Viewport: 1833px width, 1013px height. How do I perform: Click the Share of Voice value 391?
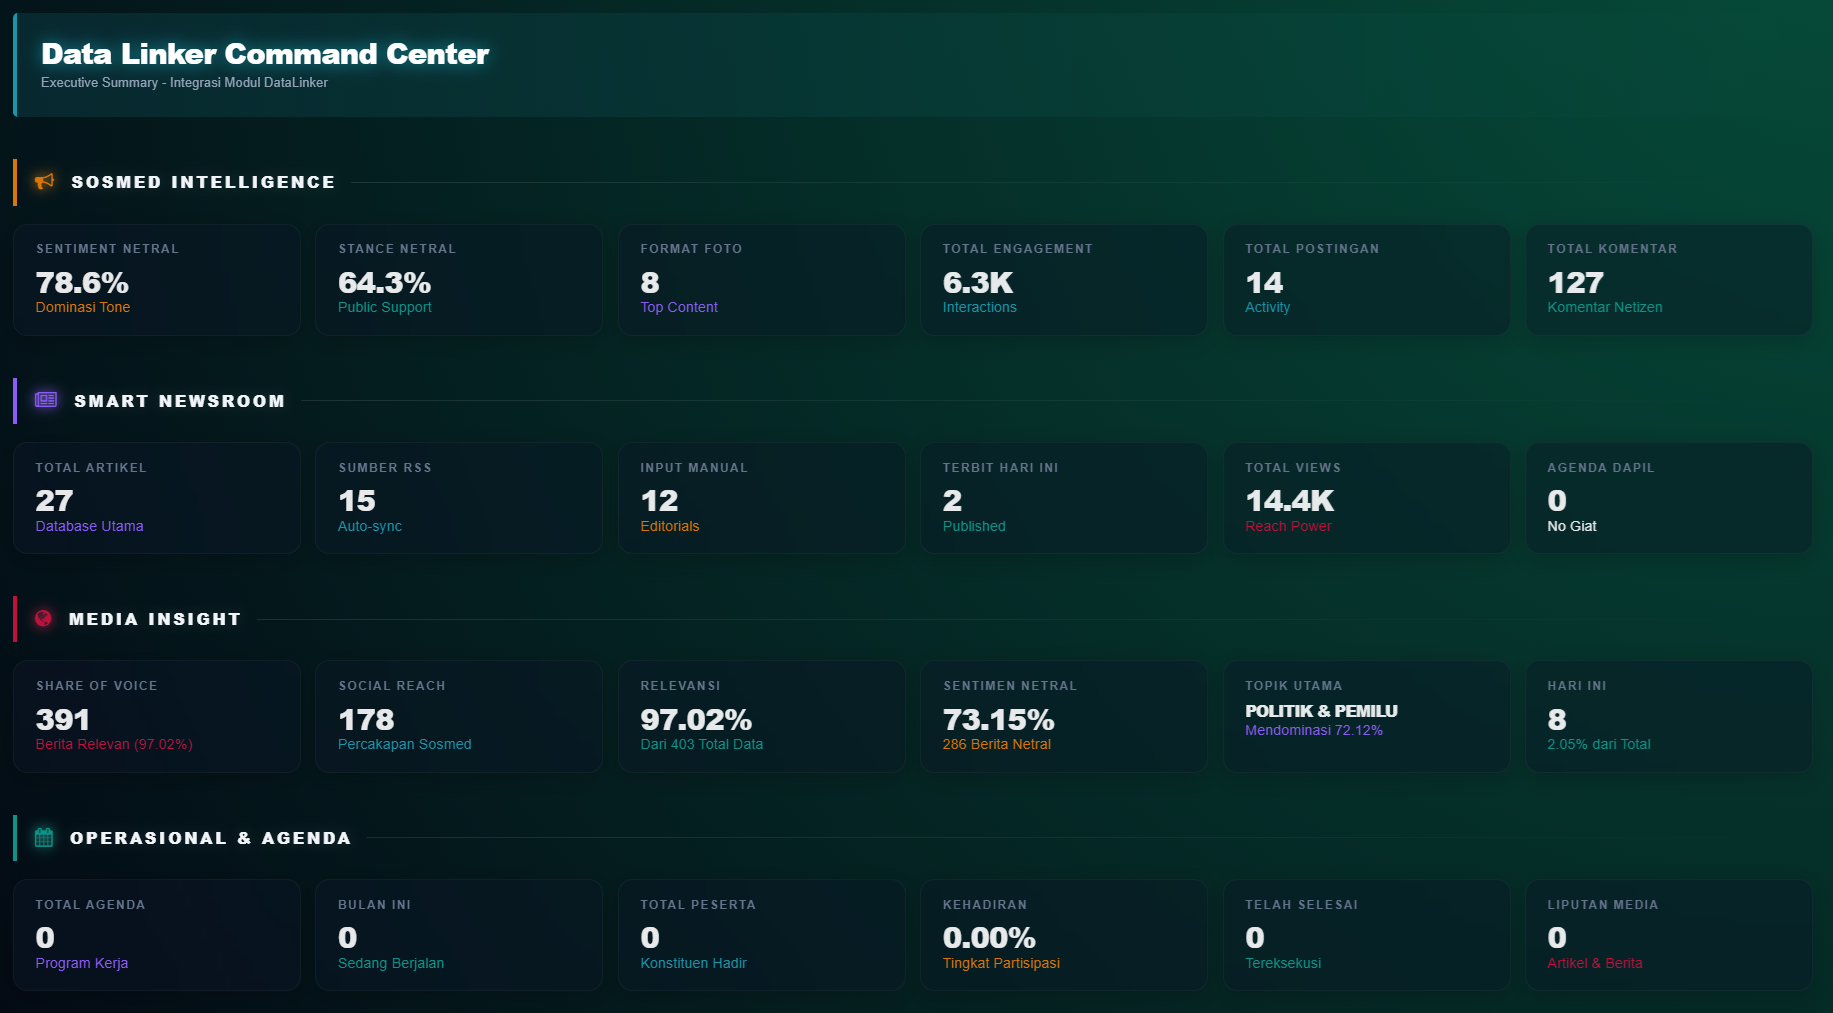[63, 720]
